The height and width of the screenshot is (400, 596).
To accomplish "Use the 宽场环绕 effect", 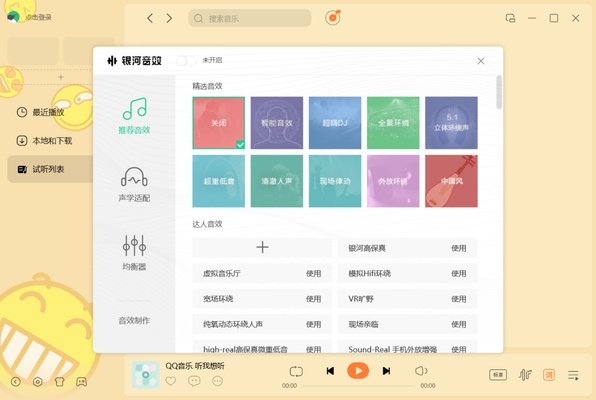I will click(314, 299).
